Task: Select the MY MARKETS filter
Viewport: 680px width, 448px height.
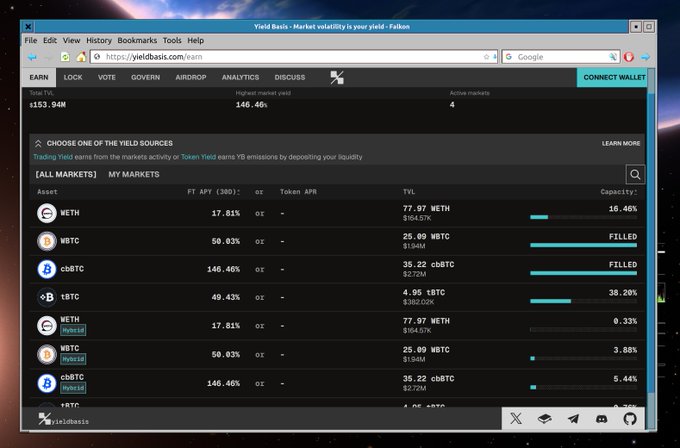Action: pyautogui.click(x=134, y=174)
